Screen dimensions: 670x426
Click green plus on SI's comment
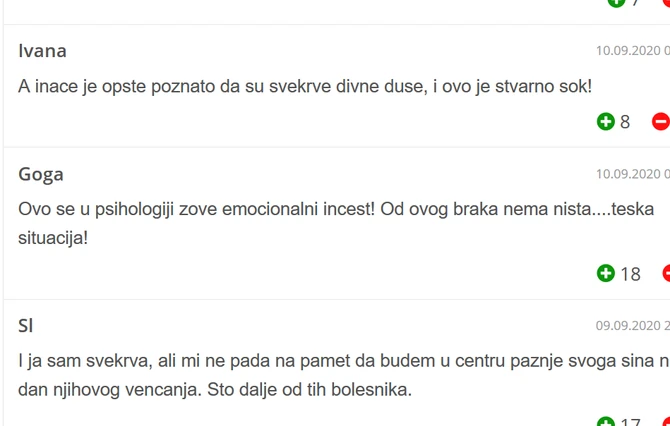pyautogui.click(x=605, y=422)
